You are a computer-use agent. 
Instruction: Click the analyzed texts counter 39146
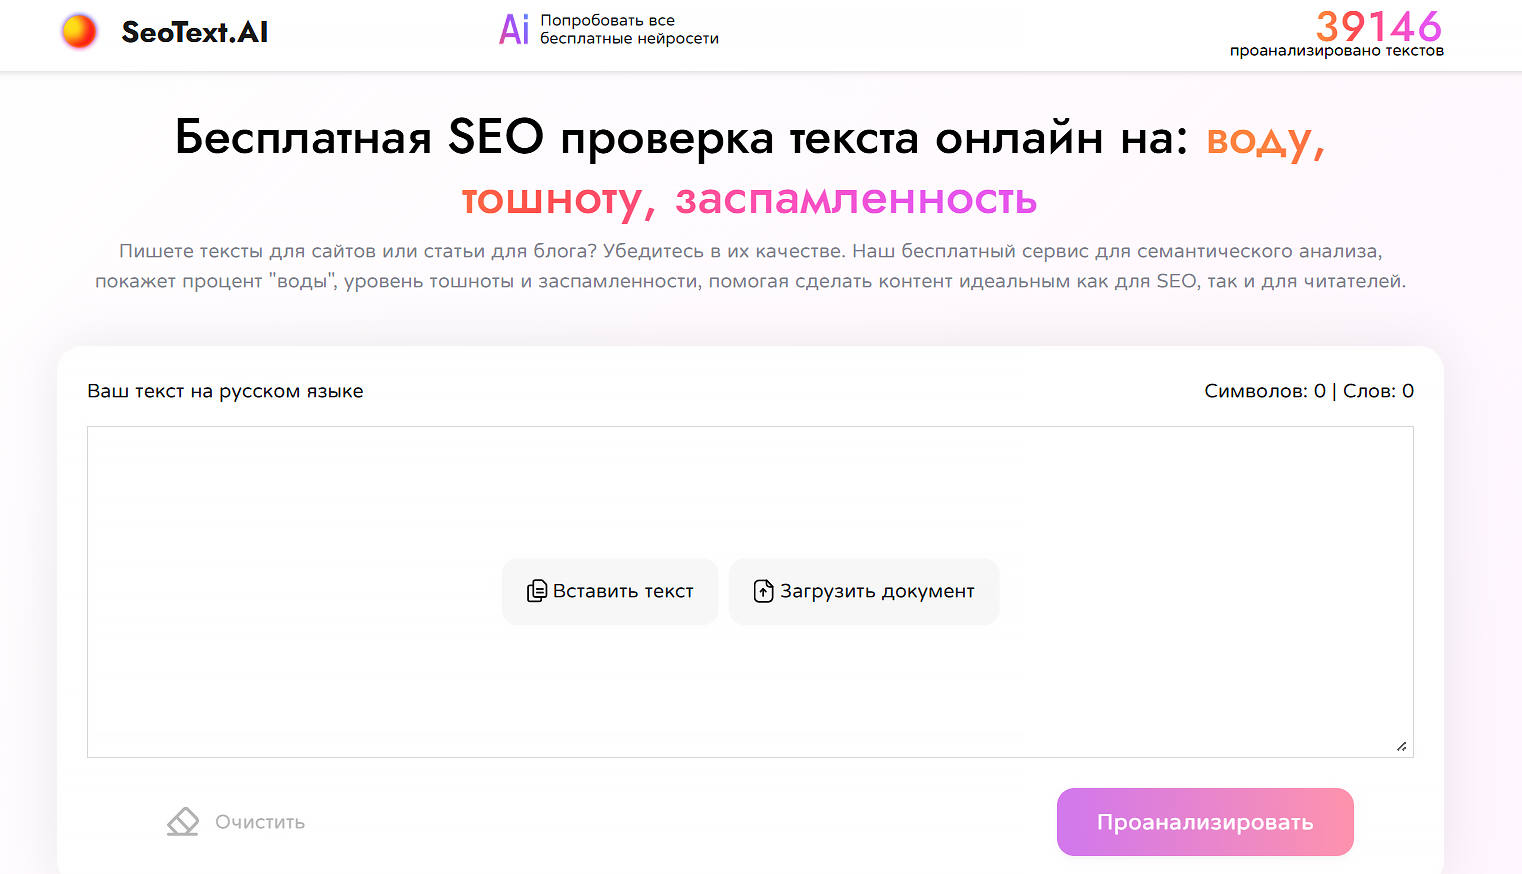coord(1378,28)
